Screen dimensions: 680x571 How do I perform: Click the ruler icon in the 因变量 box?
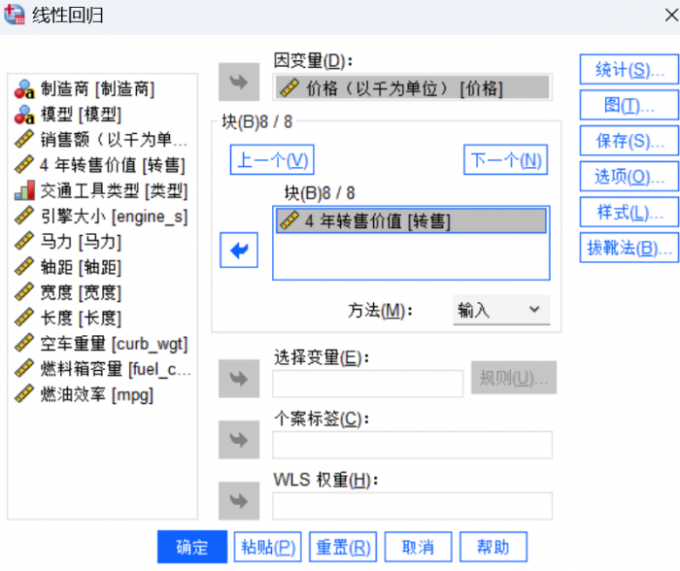tap(289, 88)
